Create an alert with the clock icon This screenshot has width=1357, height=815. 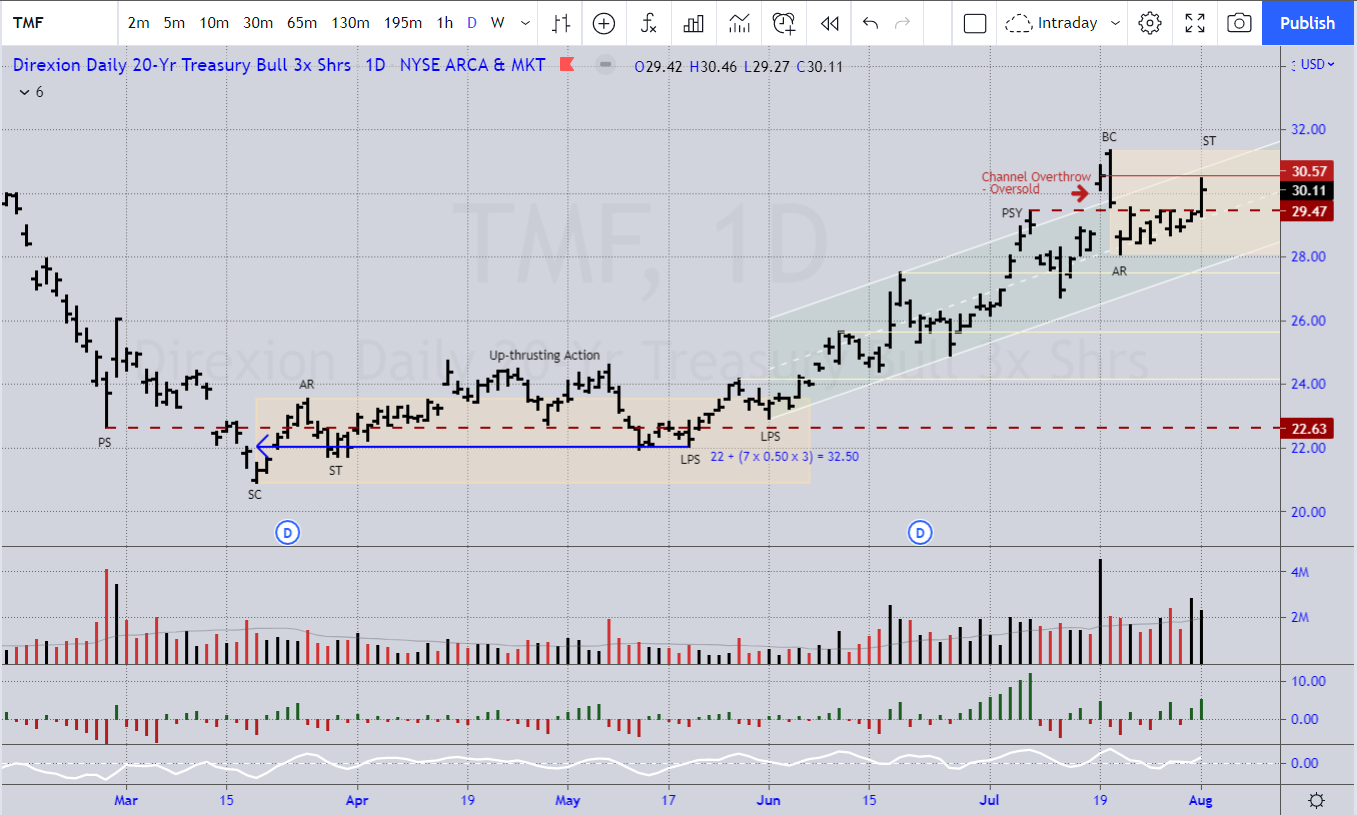coord(784,23)
